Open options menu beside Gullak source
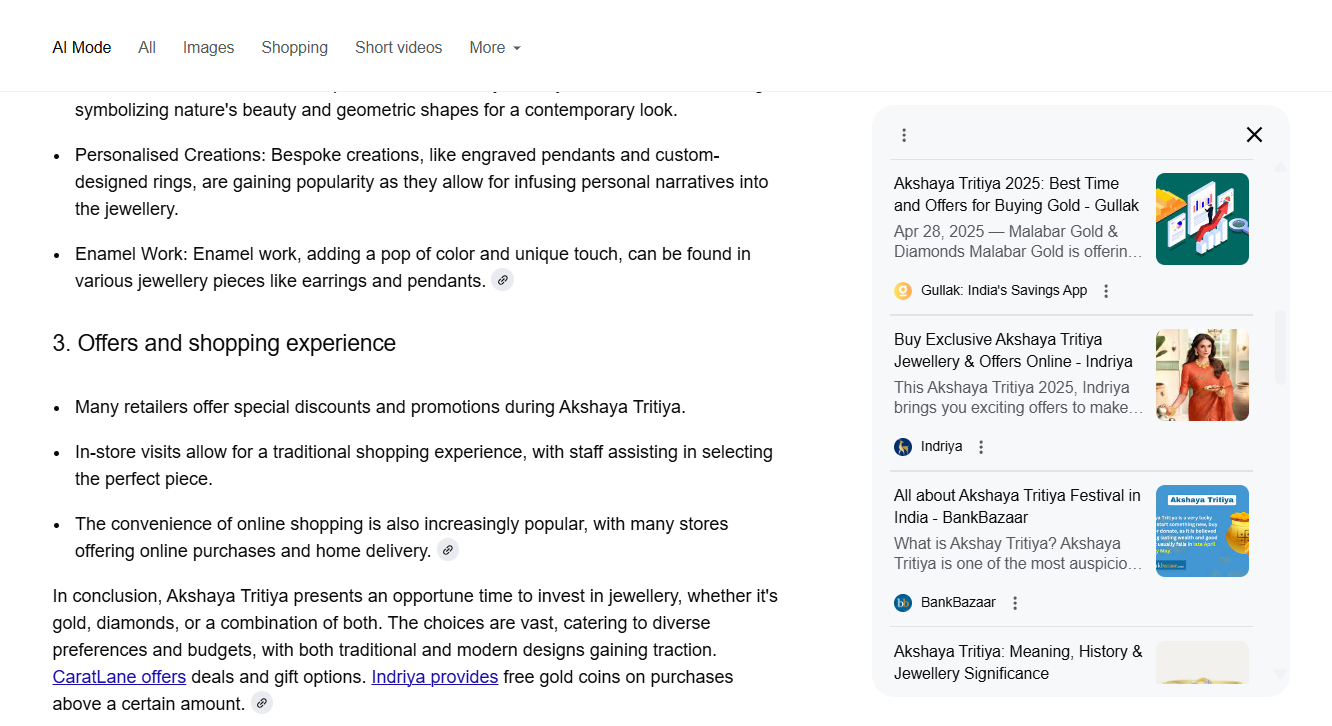Viewport: 1332px width, 726px height. tap(1106, 291)
